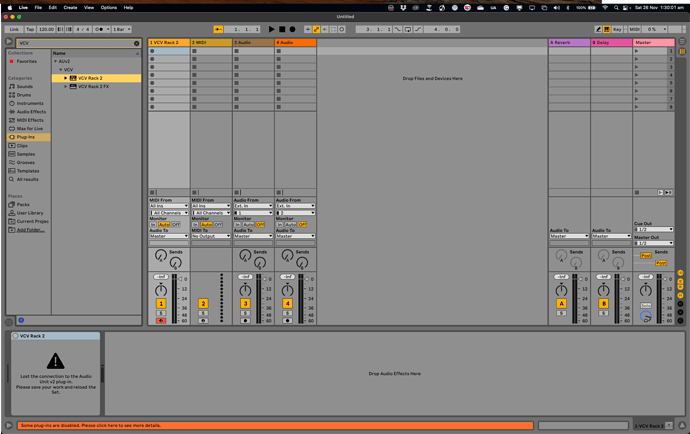Click the Stop button in transport
Viewport: 690px width, 434px height.
coord(282,29)
